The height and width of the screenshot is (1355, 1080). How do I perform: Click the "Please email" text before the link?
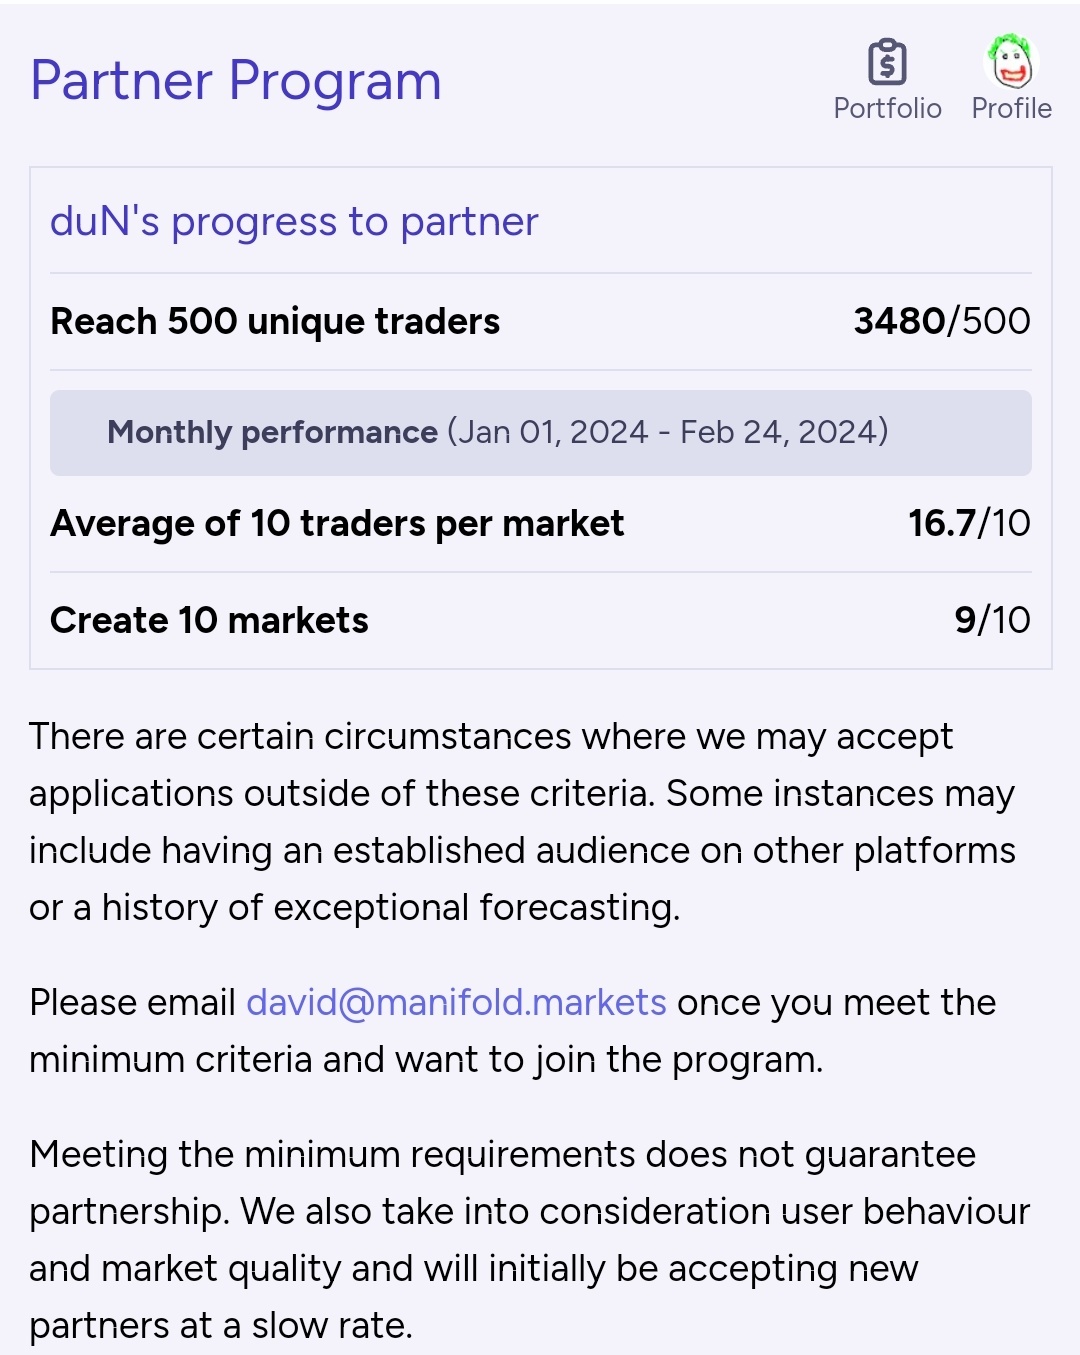click(133, 1002)
